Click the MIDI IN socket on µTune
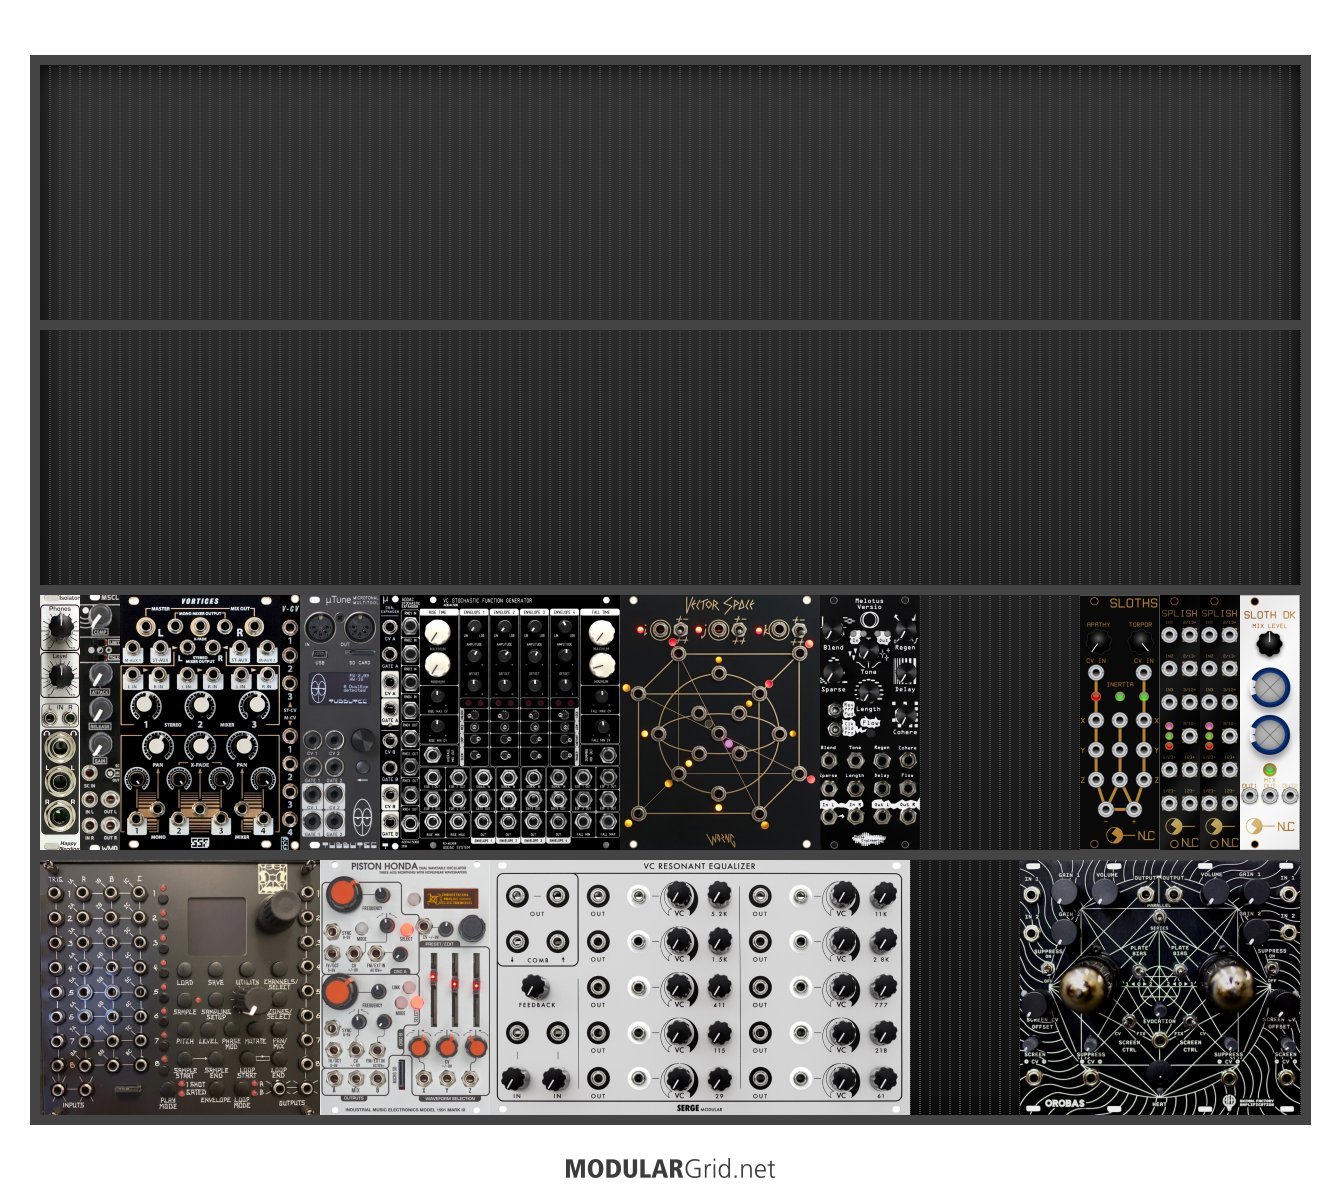The image size is (1341, 1190). click(319, 627)
